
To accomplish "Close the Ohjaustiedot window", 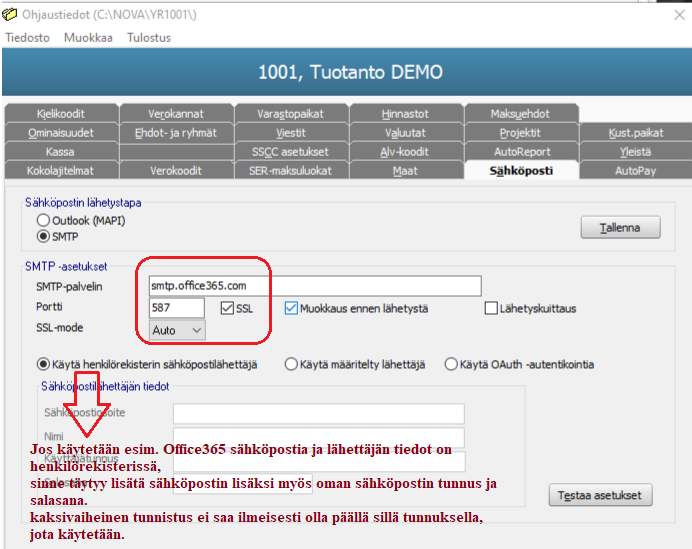I will click(x=679, y=15).
